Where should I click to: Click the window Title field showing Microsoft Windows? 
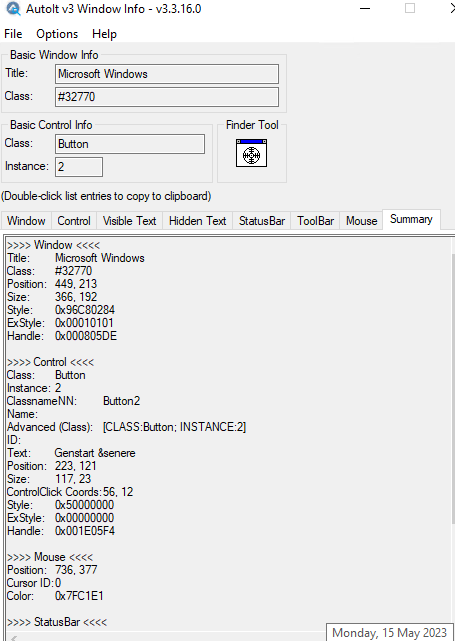pyautogui.click(x=167, y=74)
